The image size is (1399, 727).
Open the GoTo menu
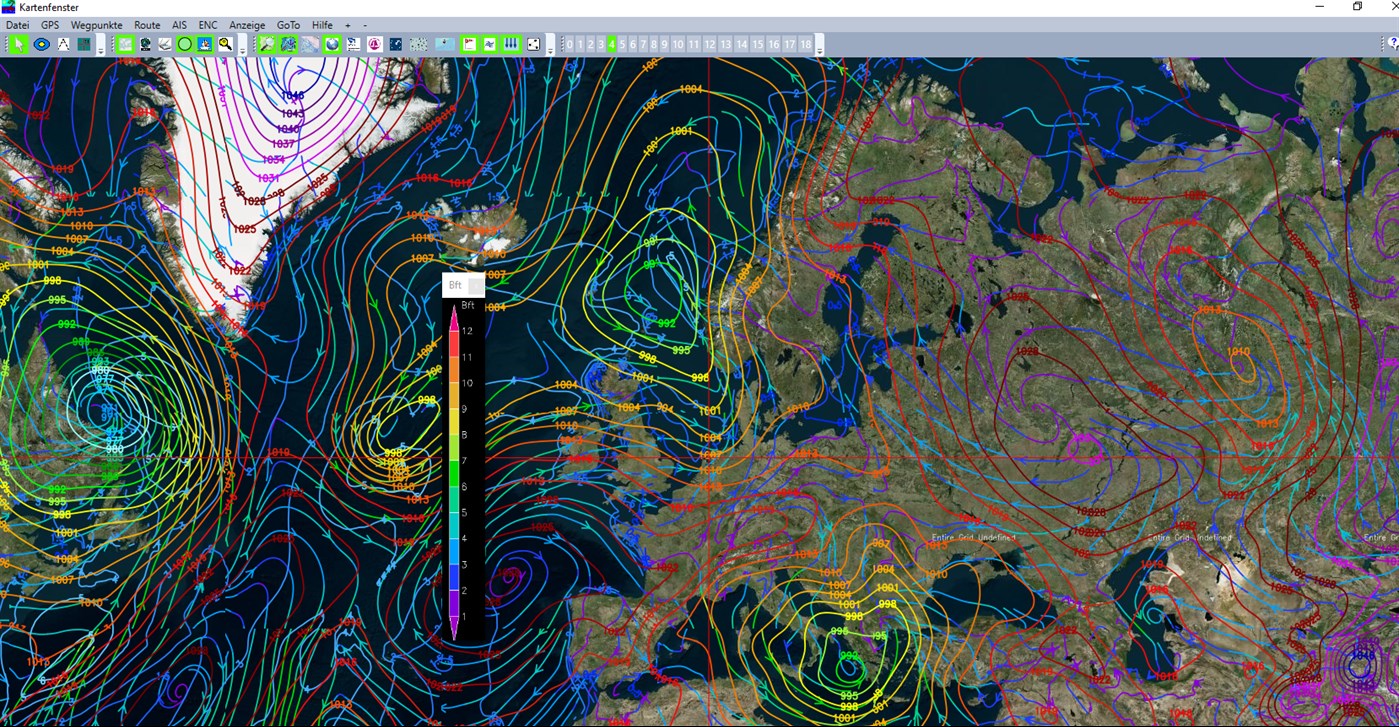288,24
